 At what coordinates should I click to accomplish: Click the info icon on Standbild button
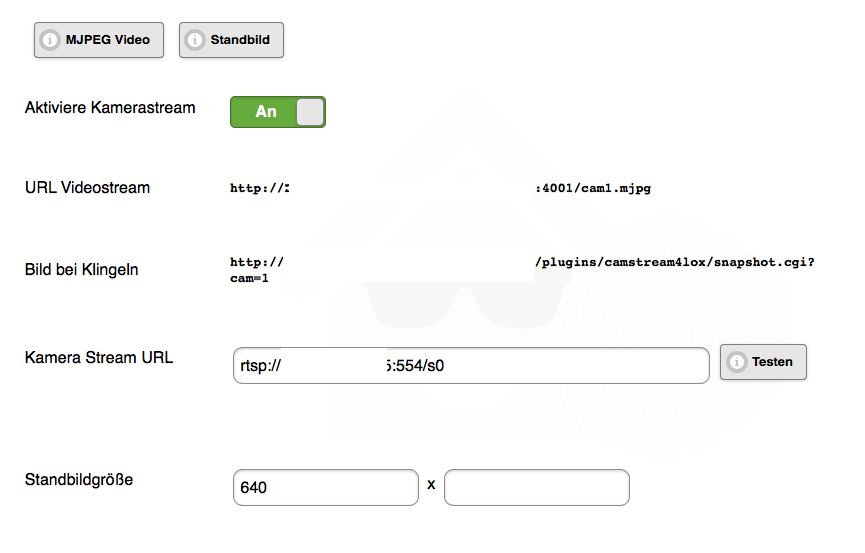coord(194,40)
